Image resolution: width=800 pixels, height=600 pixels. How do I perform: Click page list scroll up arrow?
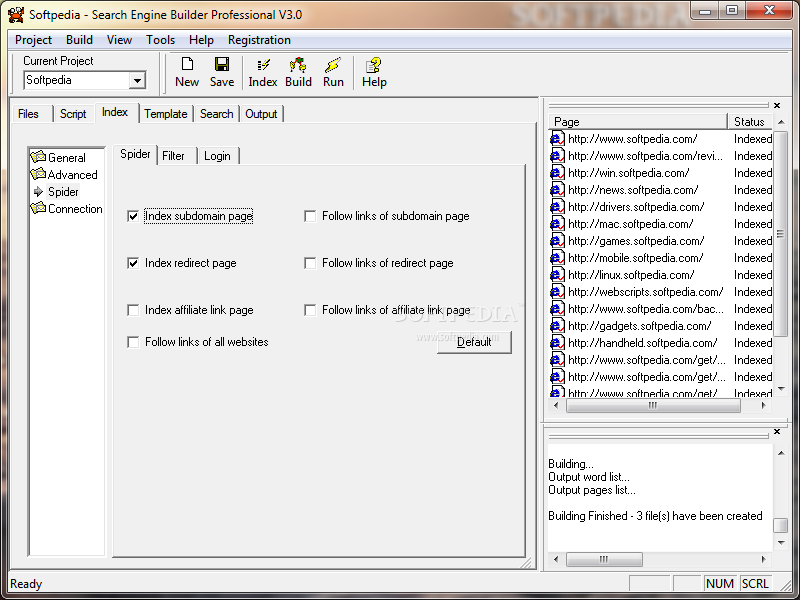coord(781,121)
